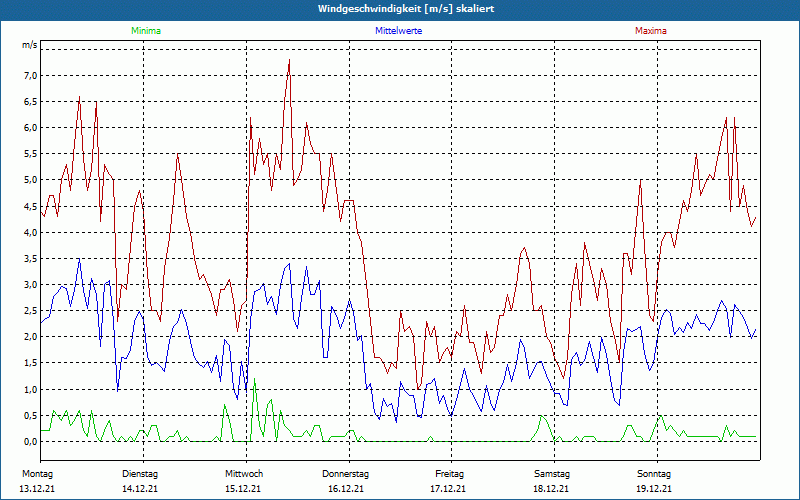800x500 pixels.
Task: Click the 5,5 y-axis value
Action: coord(31,154)
